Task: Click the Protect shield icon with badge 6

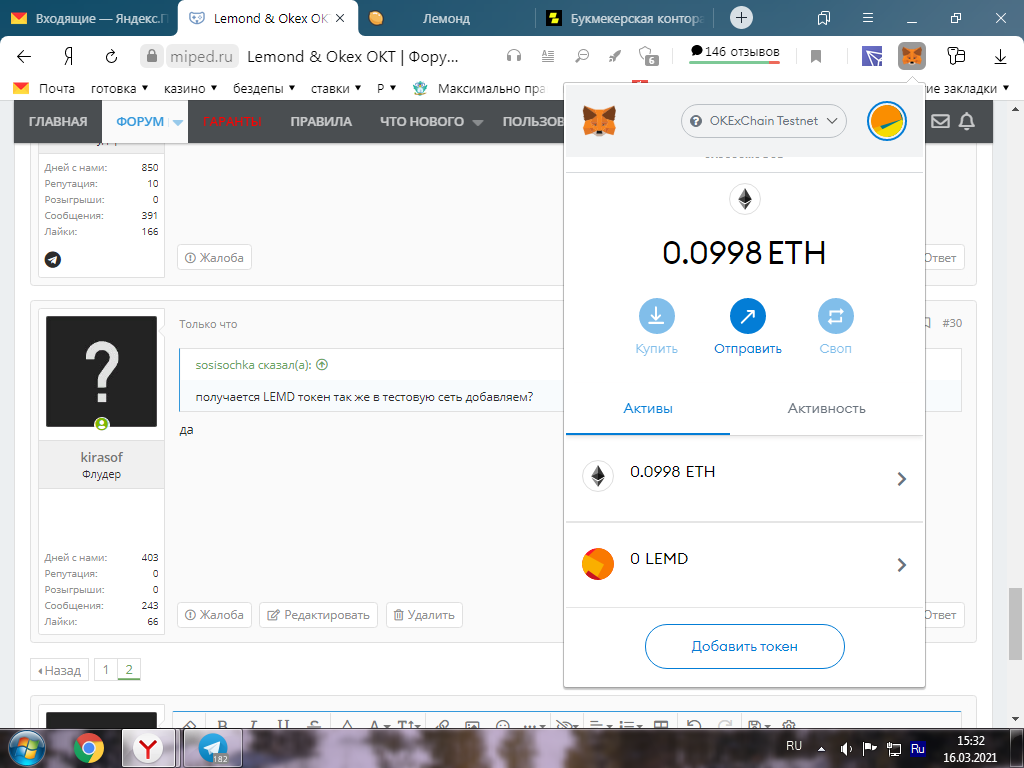Action: [x=648, y=56]
